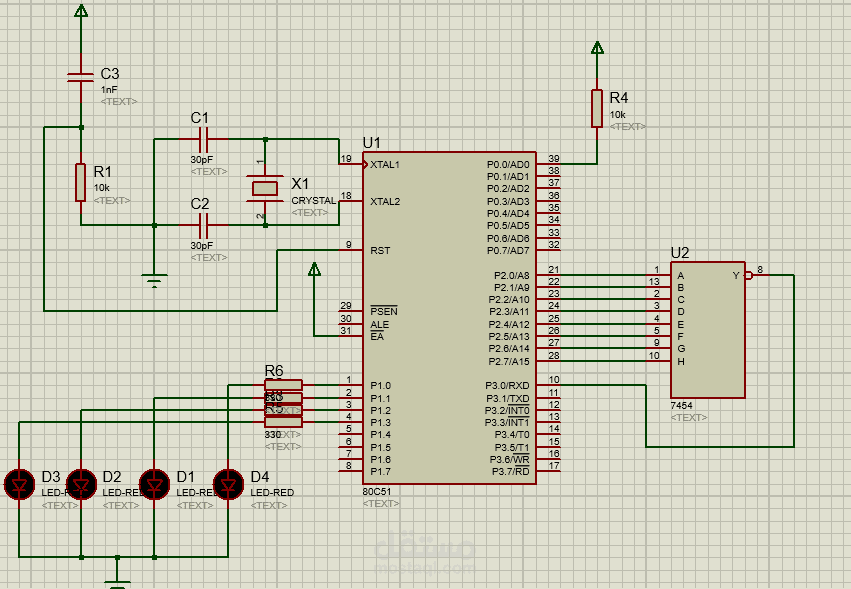Select the X1 crystal symbol
This screenshot has height=589, width=851.
coord(265,188)
